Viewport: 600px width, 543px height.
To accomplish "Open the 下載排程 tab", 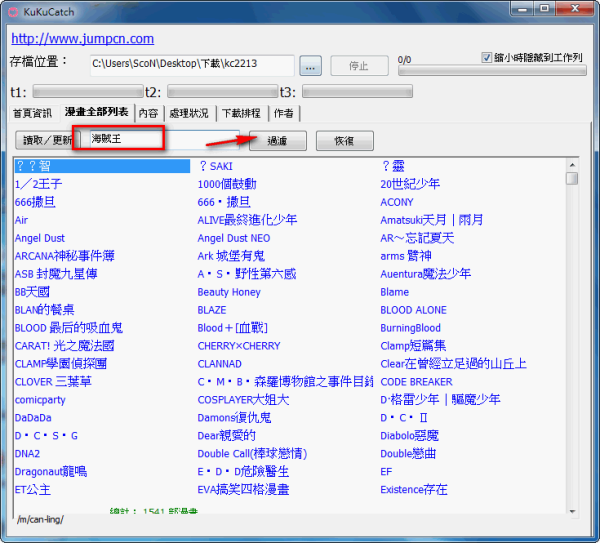I will coord(241,113).
